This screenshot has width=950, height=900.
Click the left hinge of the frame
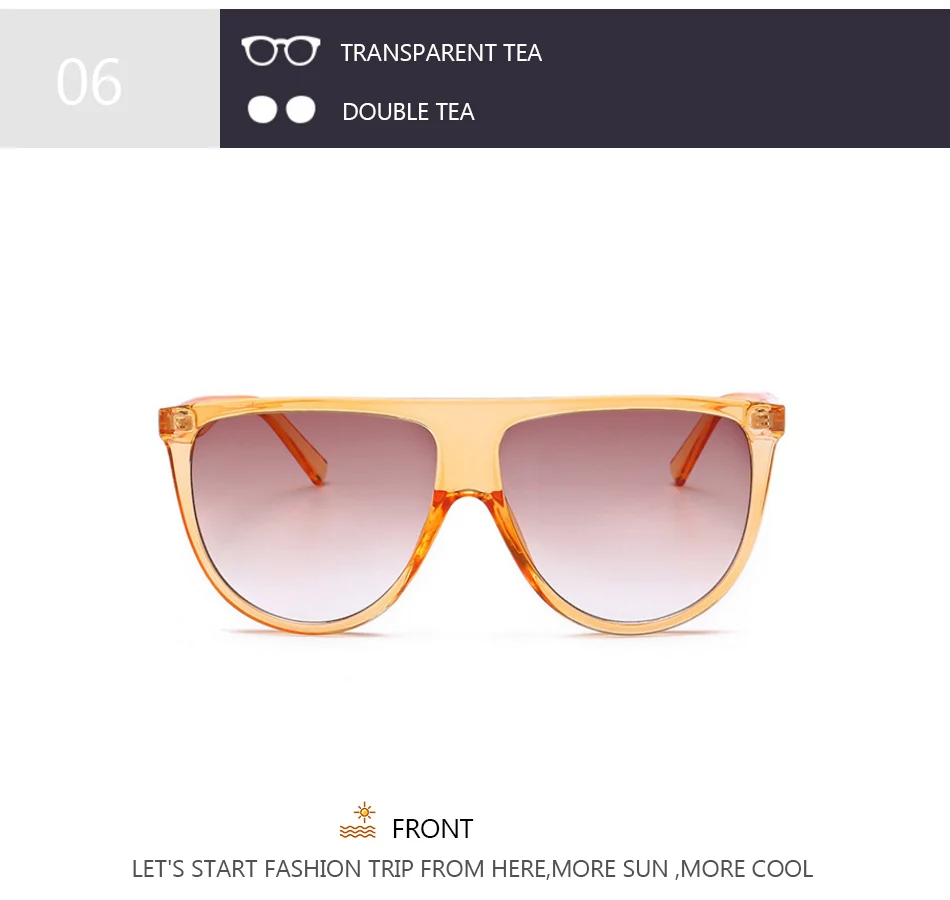click(178, 419)
